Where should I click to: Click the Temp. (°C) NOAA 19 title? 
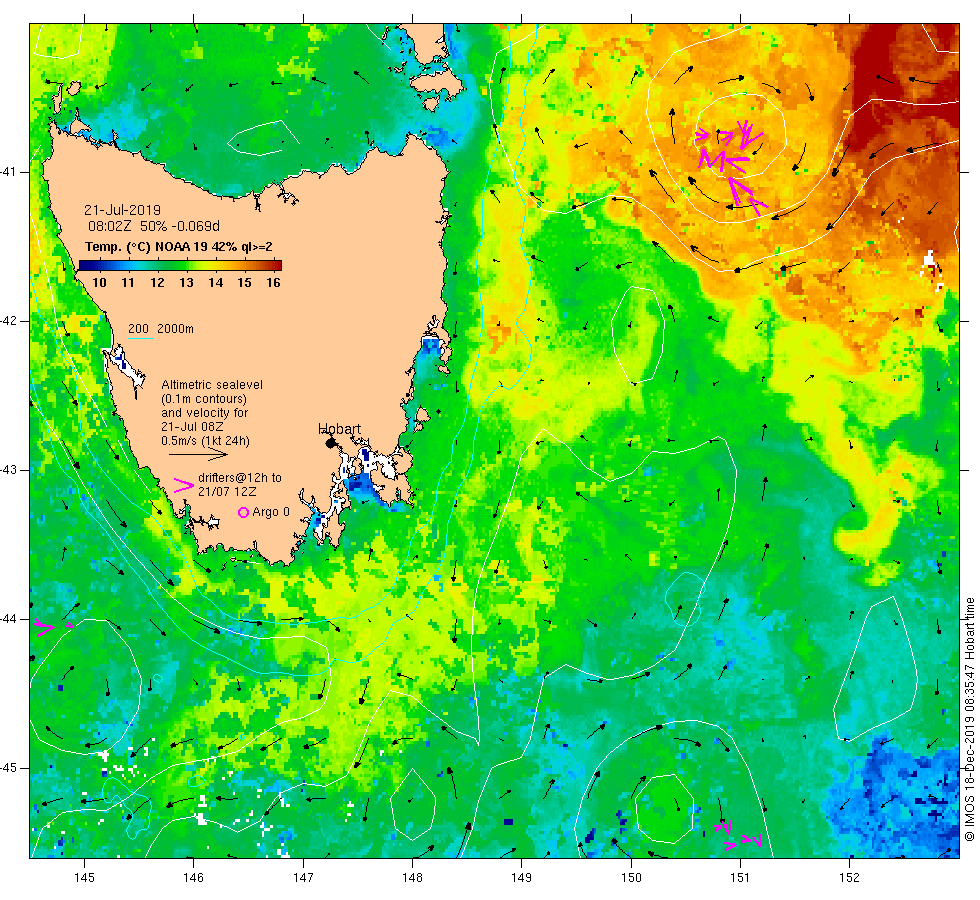tap(179, 247)
